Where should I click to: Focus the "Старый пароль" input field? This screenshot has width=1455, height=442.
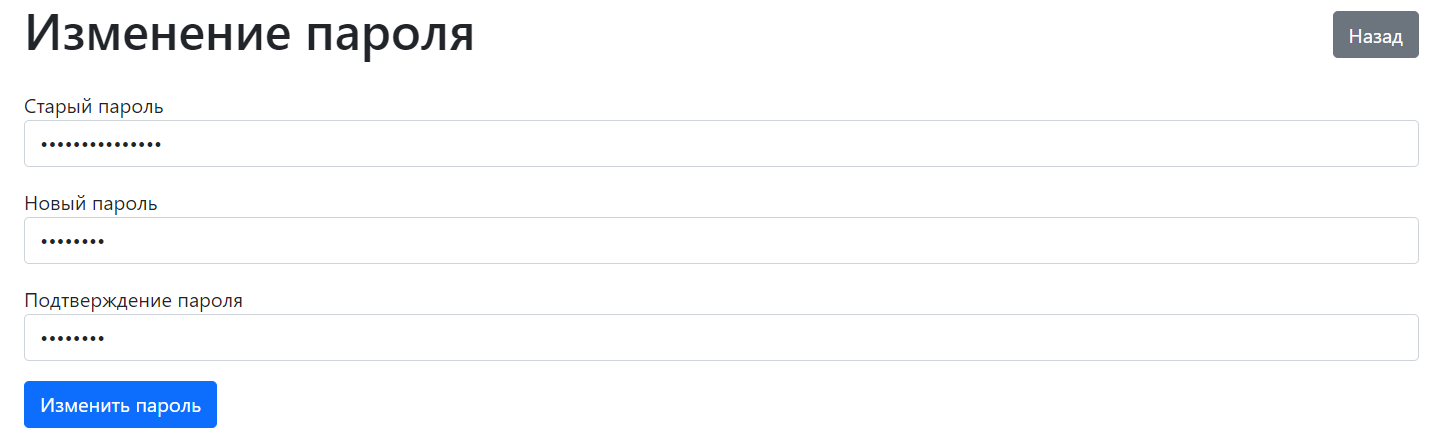(720, 144)
